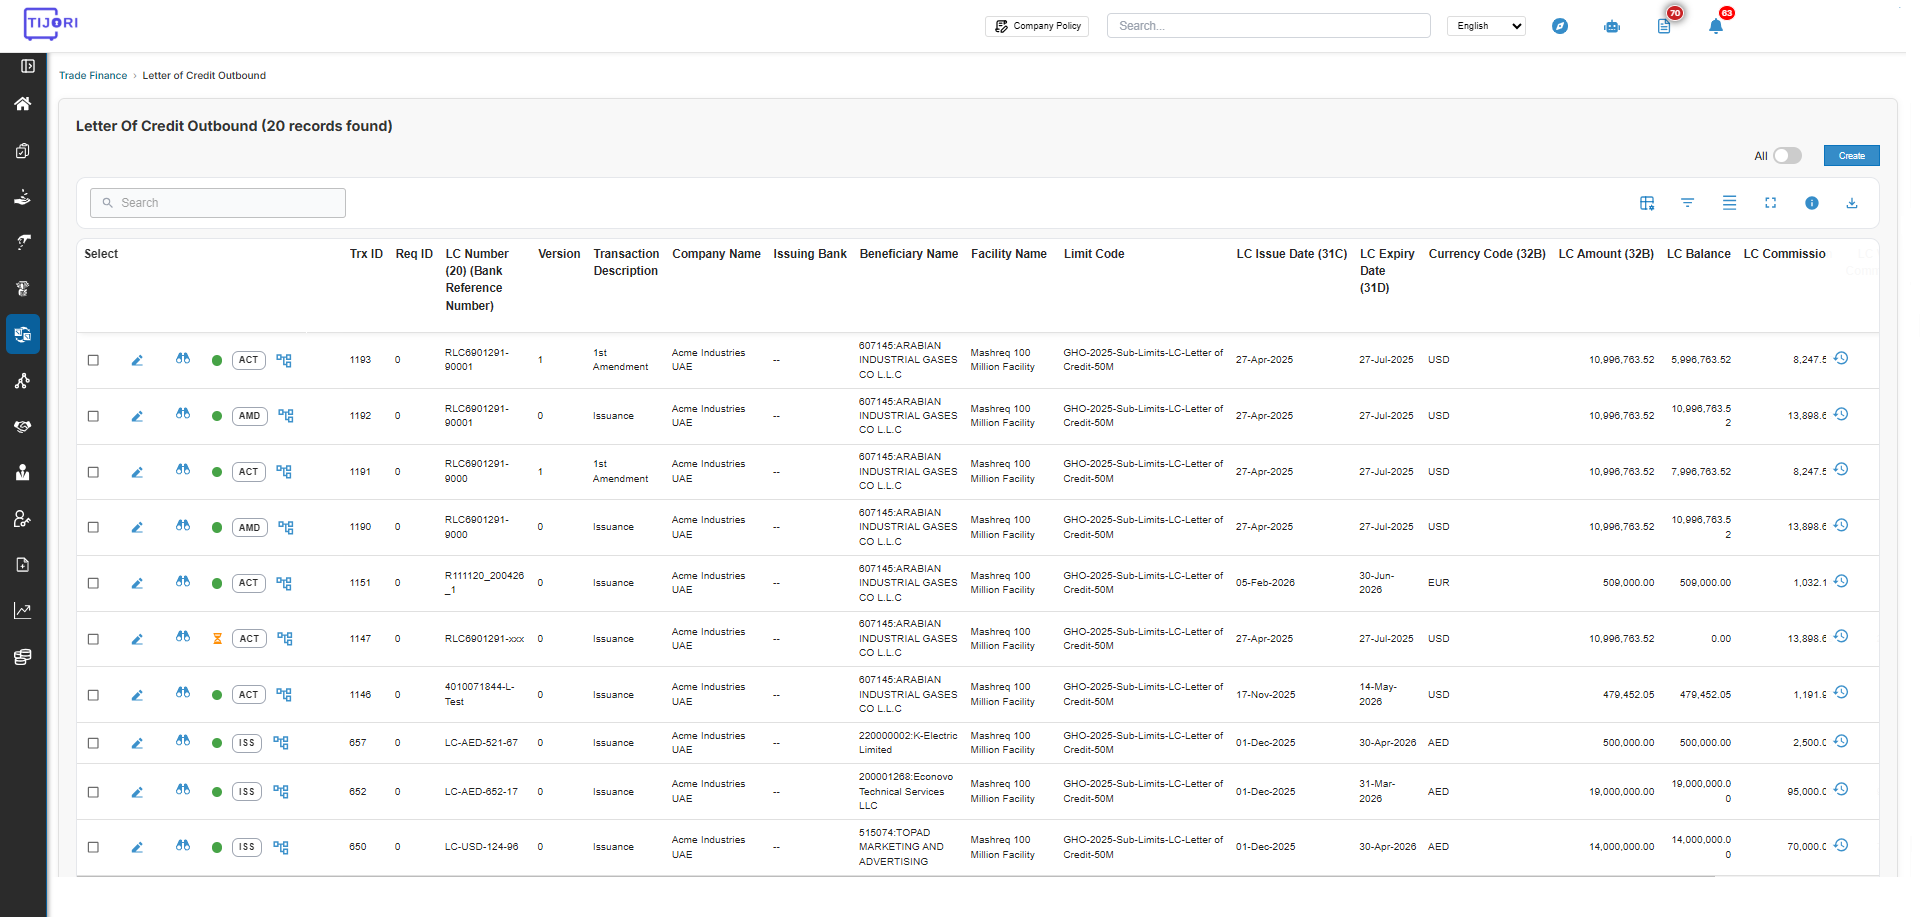Screen dimensions: 1920x917
Task: Sort by Currency Code (32B) header
Action: click(1487, 254)
